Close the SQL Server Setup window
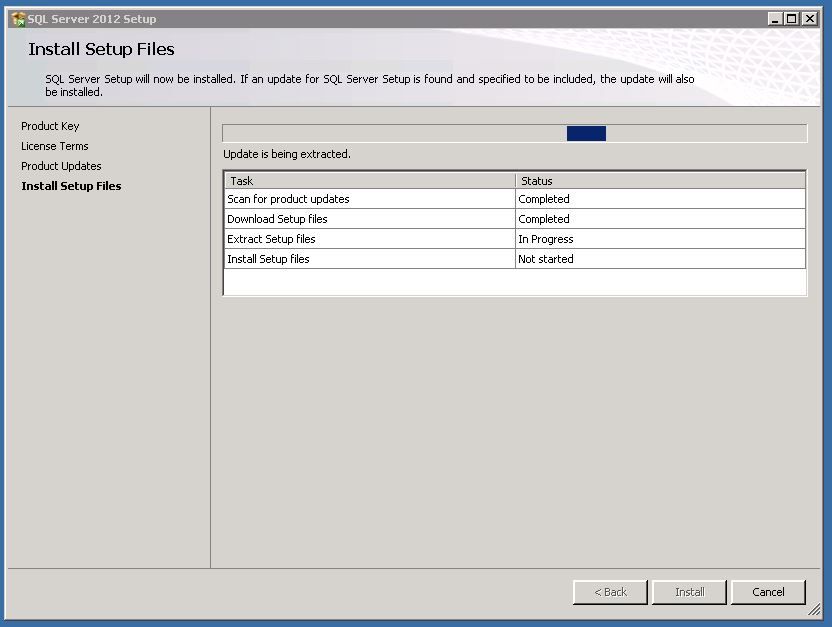The height and width of the screenshot is (627, 832). (809, 19)
